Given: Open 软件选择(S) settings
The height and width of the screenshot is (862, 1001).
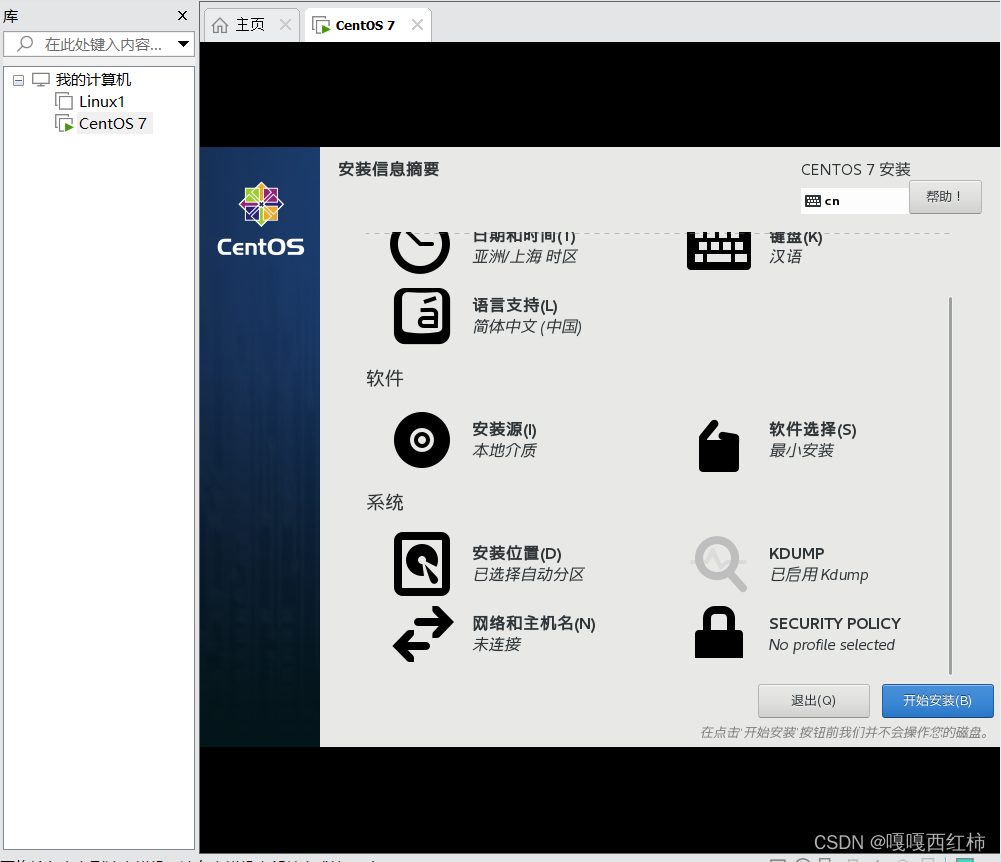Looking at the screenshot, I should click(813, 430).
